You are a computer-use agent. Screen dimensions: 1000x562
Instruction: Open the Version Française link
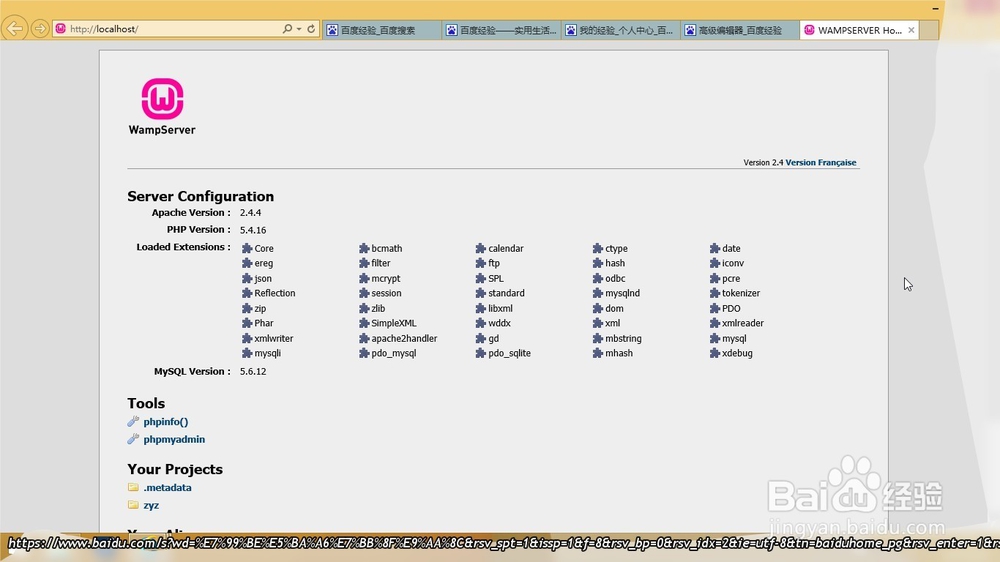click(821, 163)
